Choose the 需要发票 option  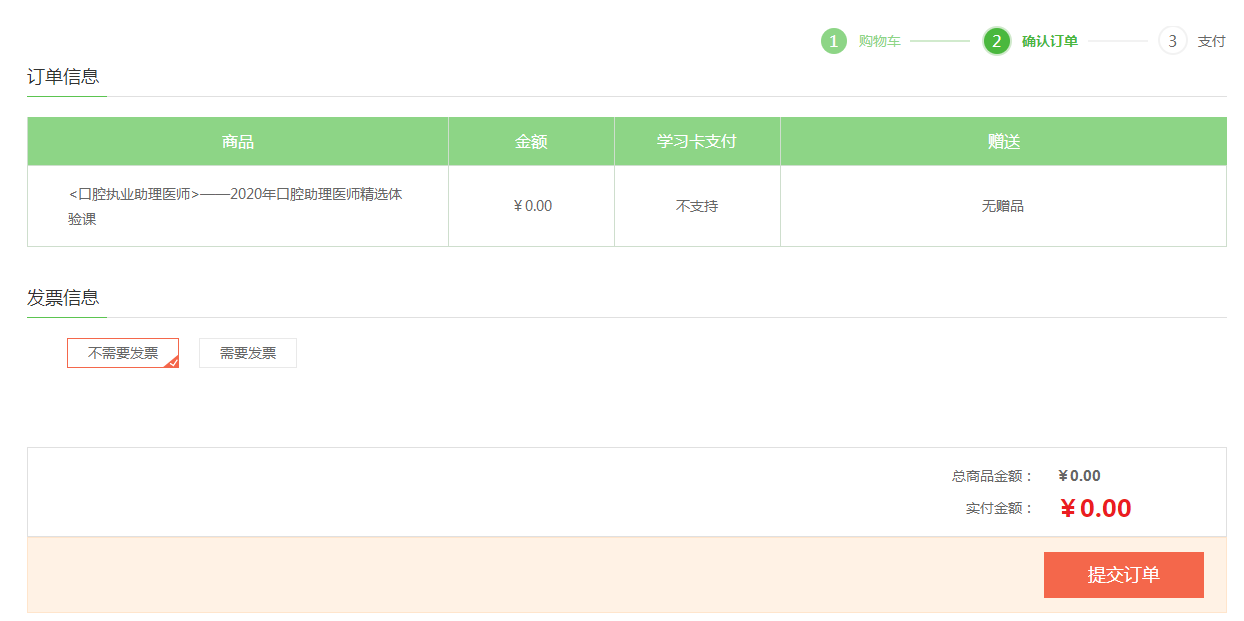point(248,353)
